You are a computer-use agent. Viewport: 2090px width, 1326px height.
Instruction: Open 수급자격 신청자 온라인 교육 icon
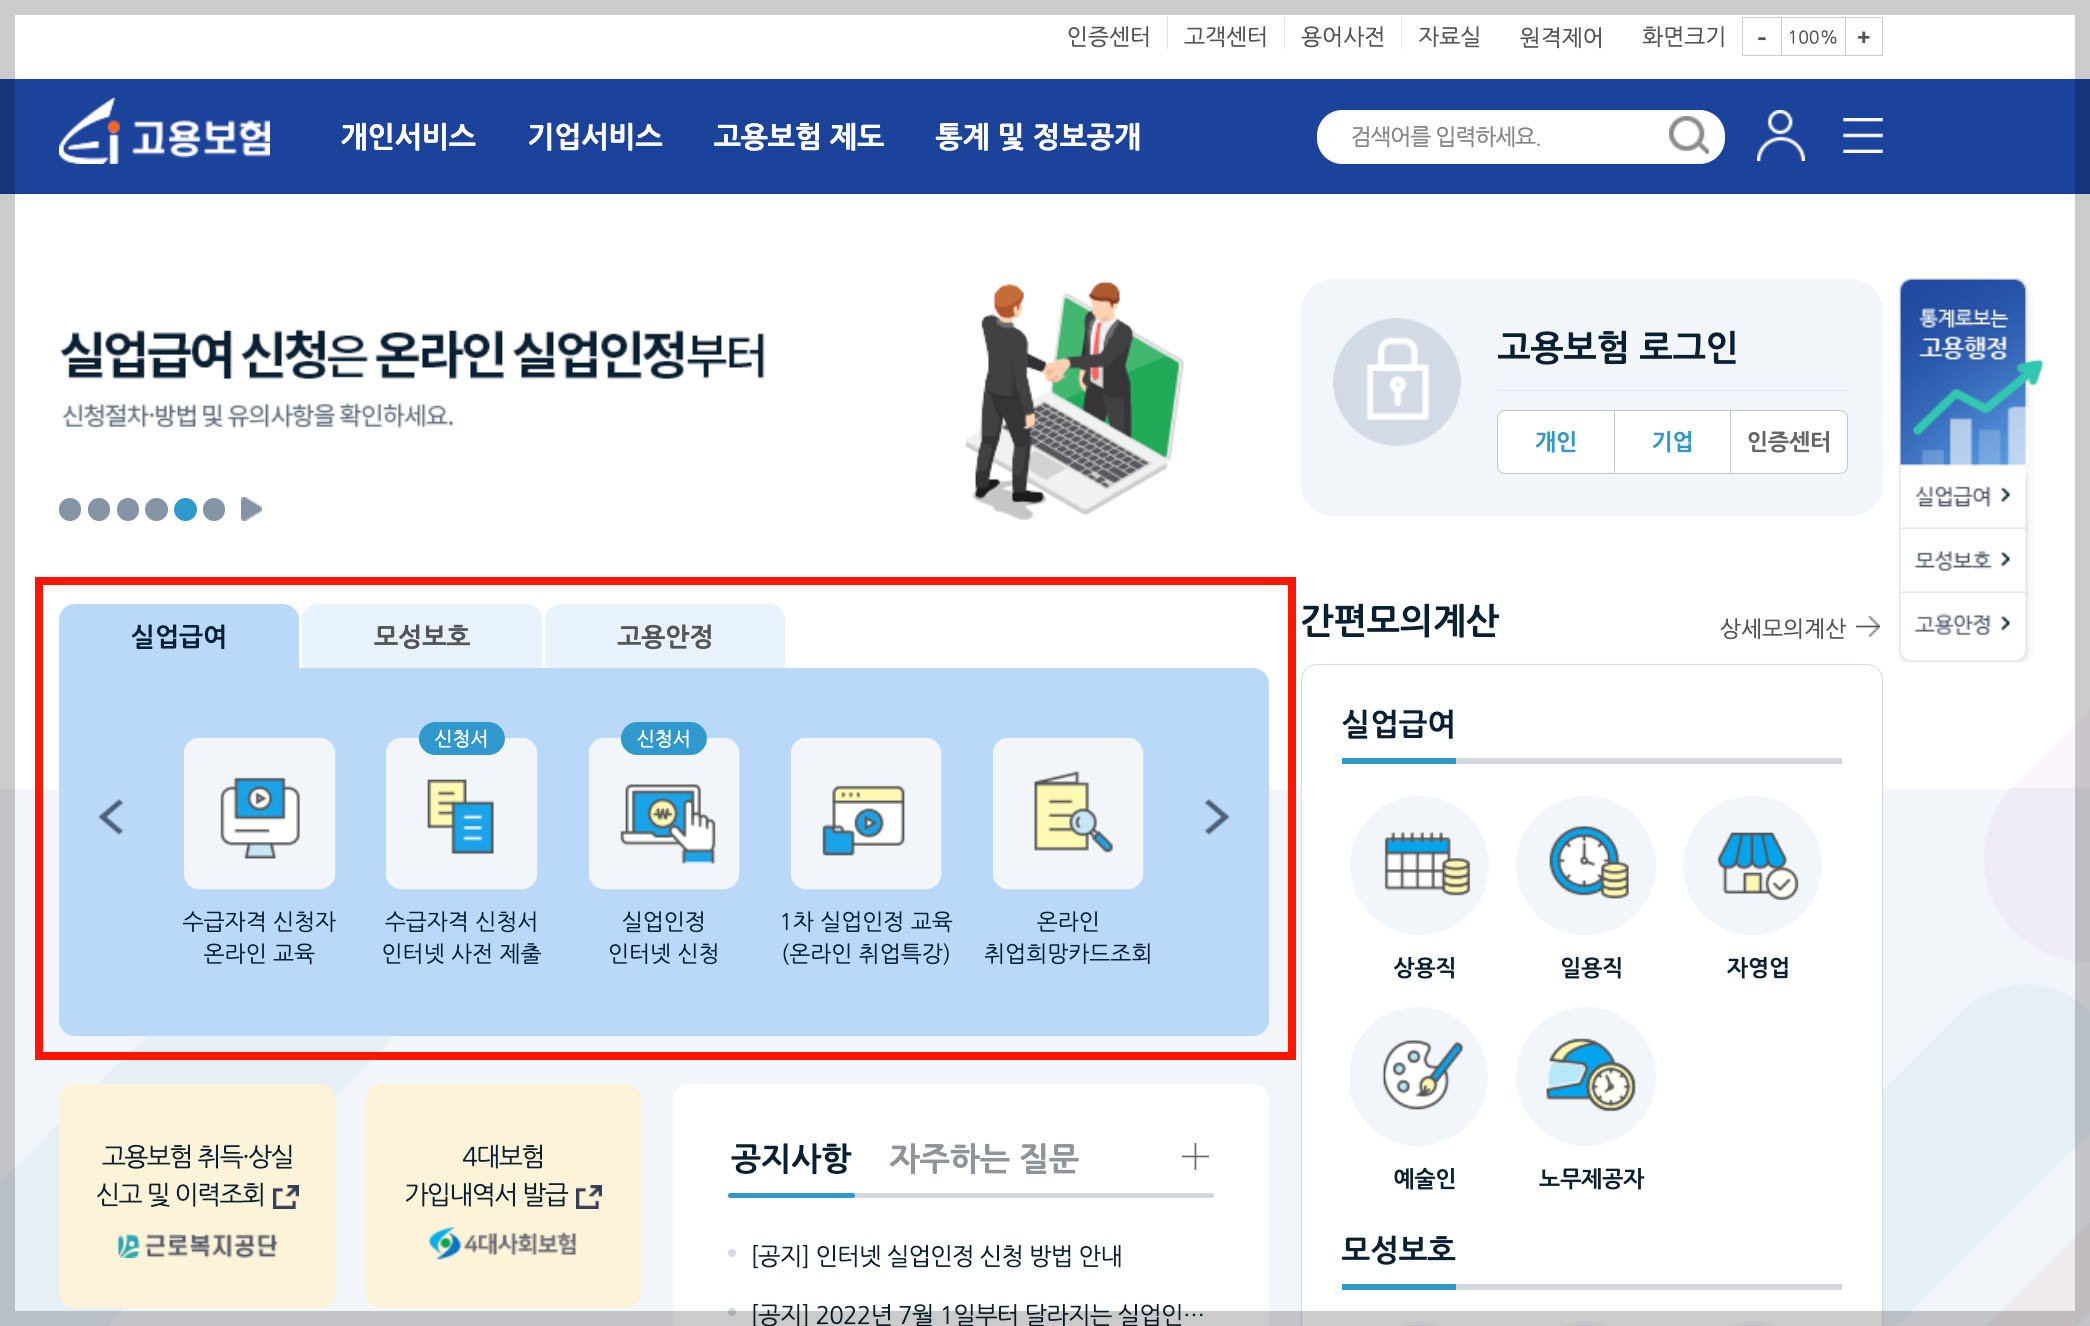tap(259, 813)
